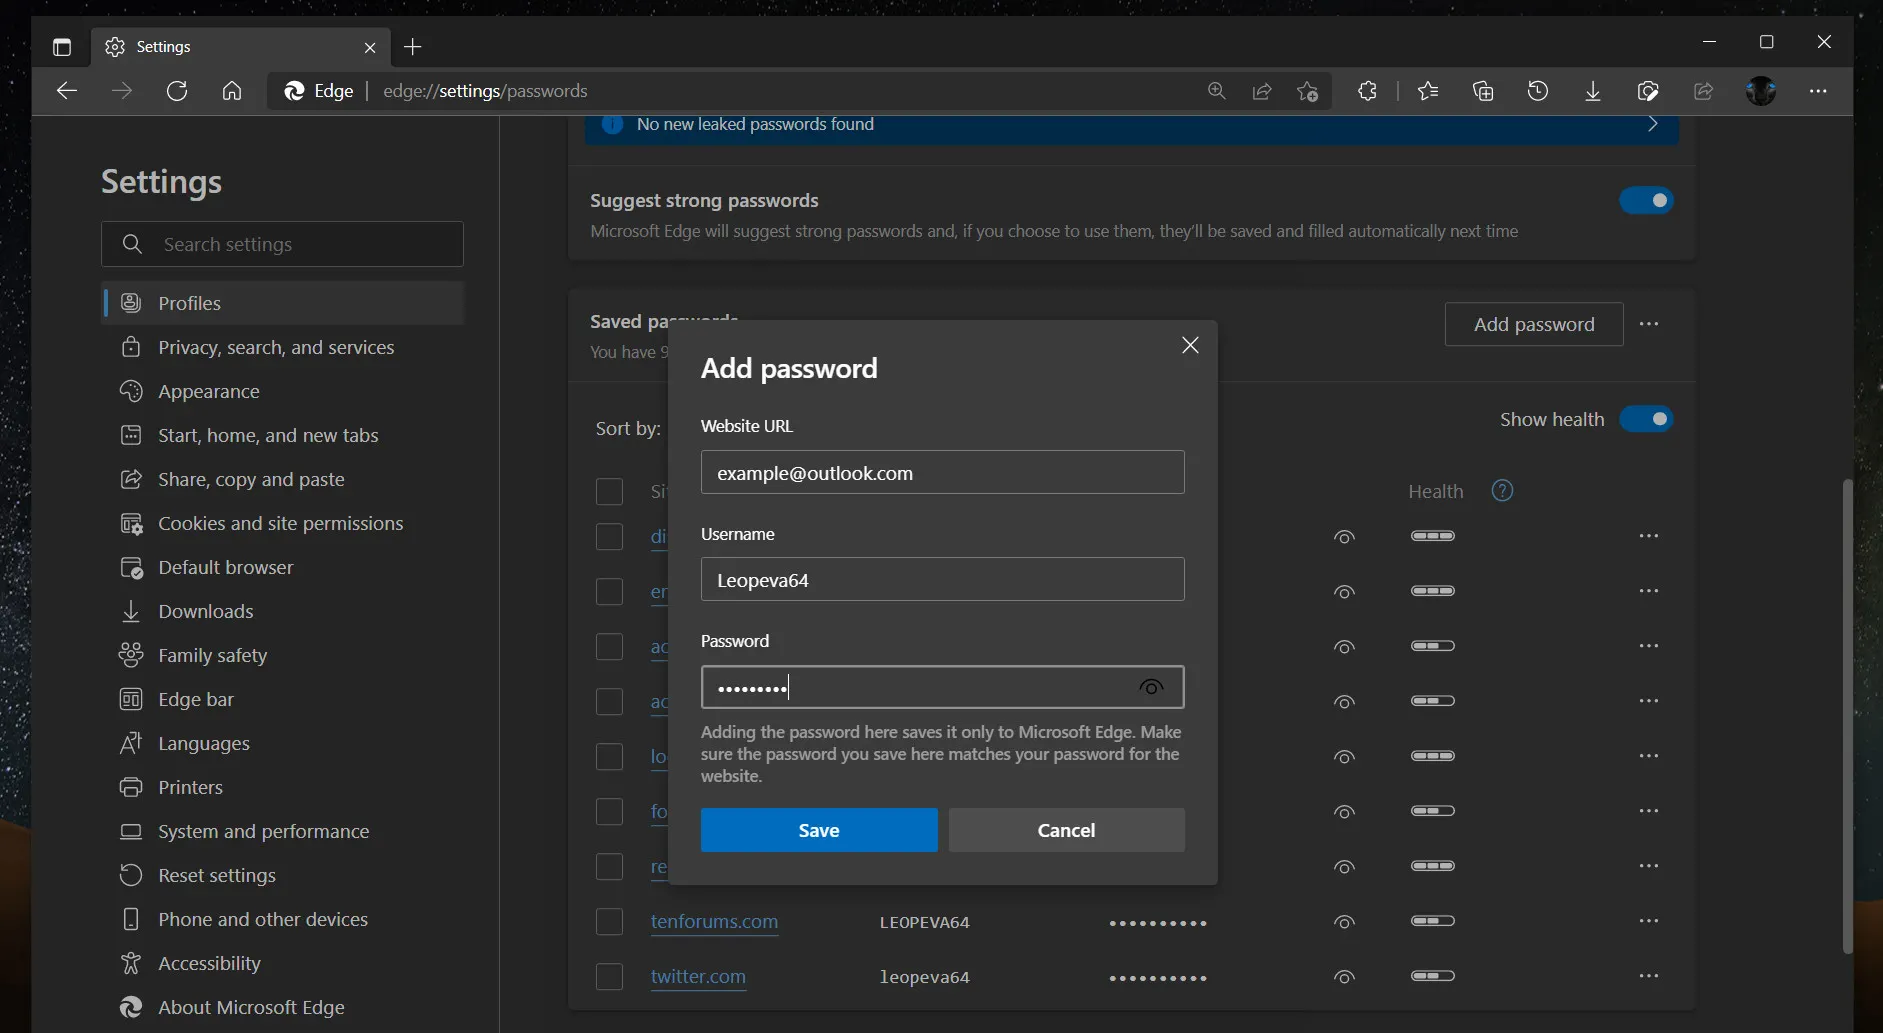Open more actions for the twitter.com entry
Viewport: 1883px width, 1033px height.
[1649, 976]
